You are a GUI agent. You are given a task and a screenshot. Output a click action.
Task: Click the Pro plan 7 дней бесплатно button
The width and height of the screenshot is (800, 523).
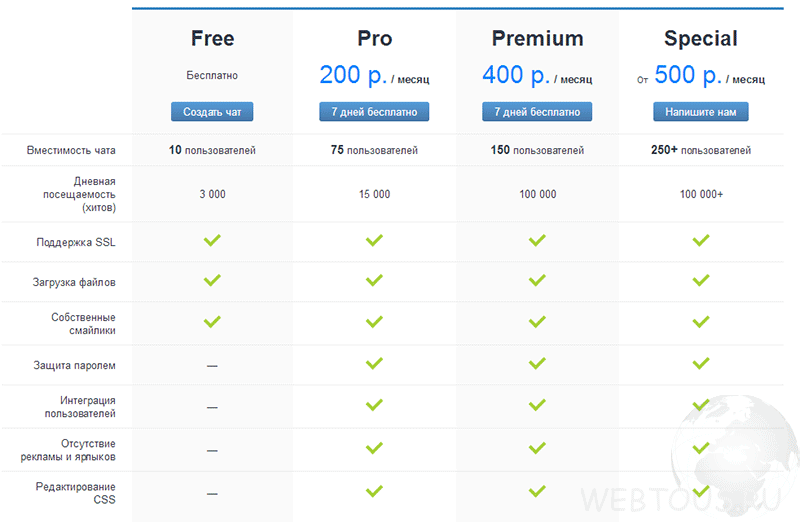(374, 112)
